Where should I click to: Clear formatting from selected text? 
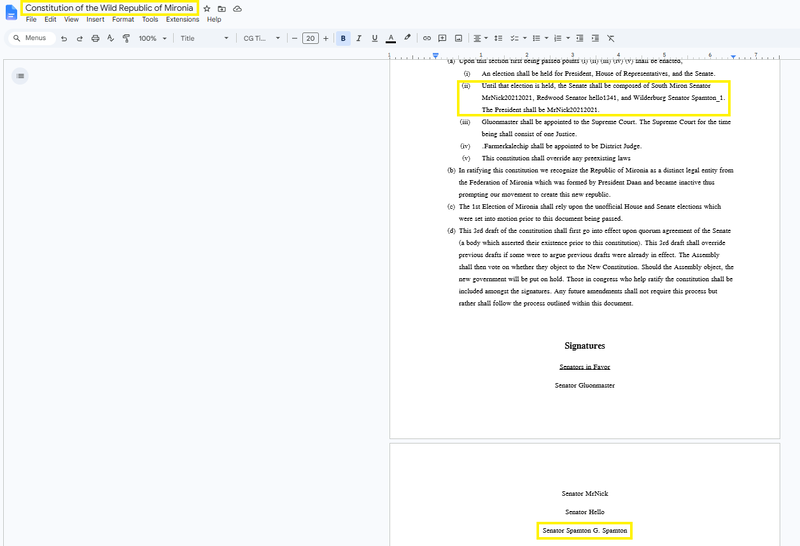pyautogui.click(x=611, y=38)
